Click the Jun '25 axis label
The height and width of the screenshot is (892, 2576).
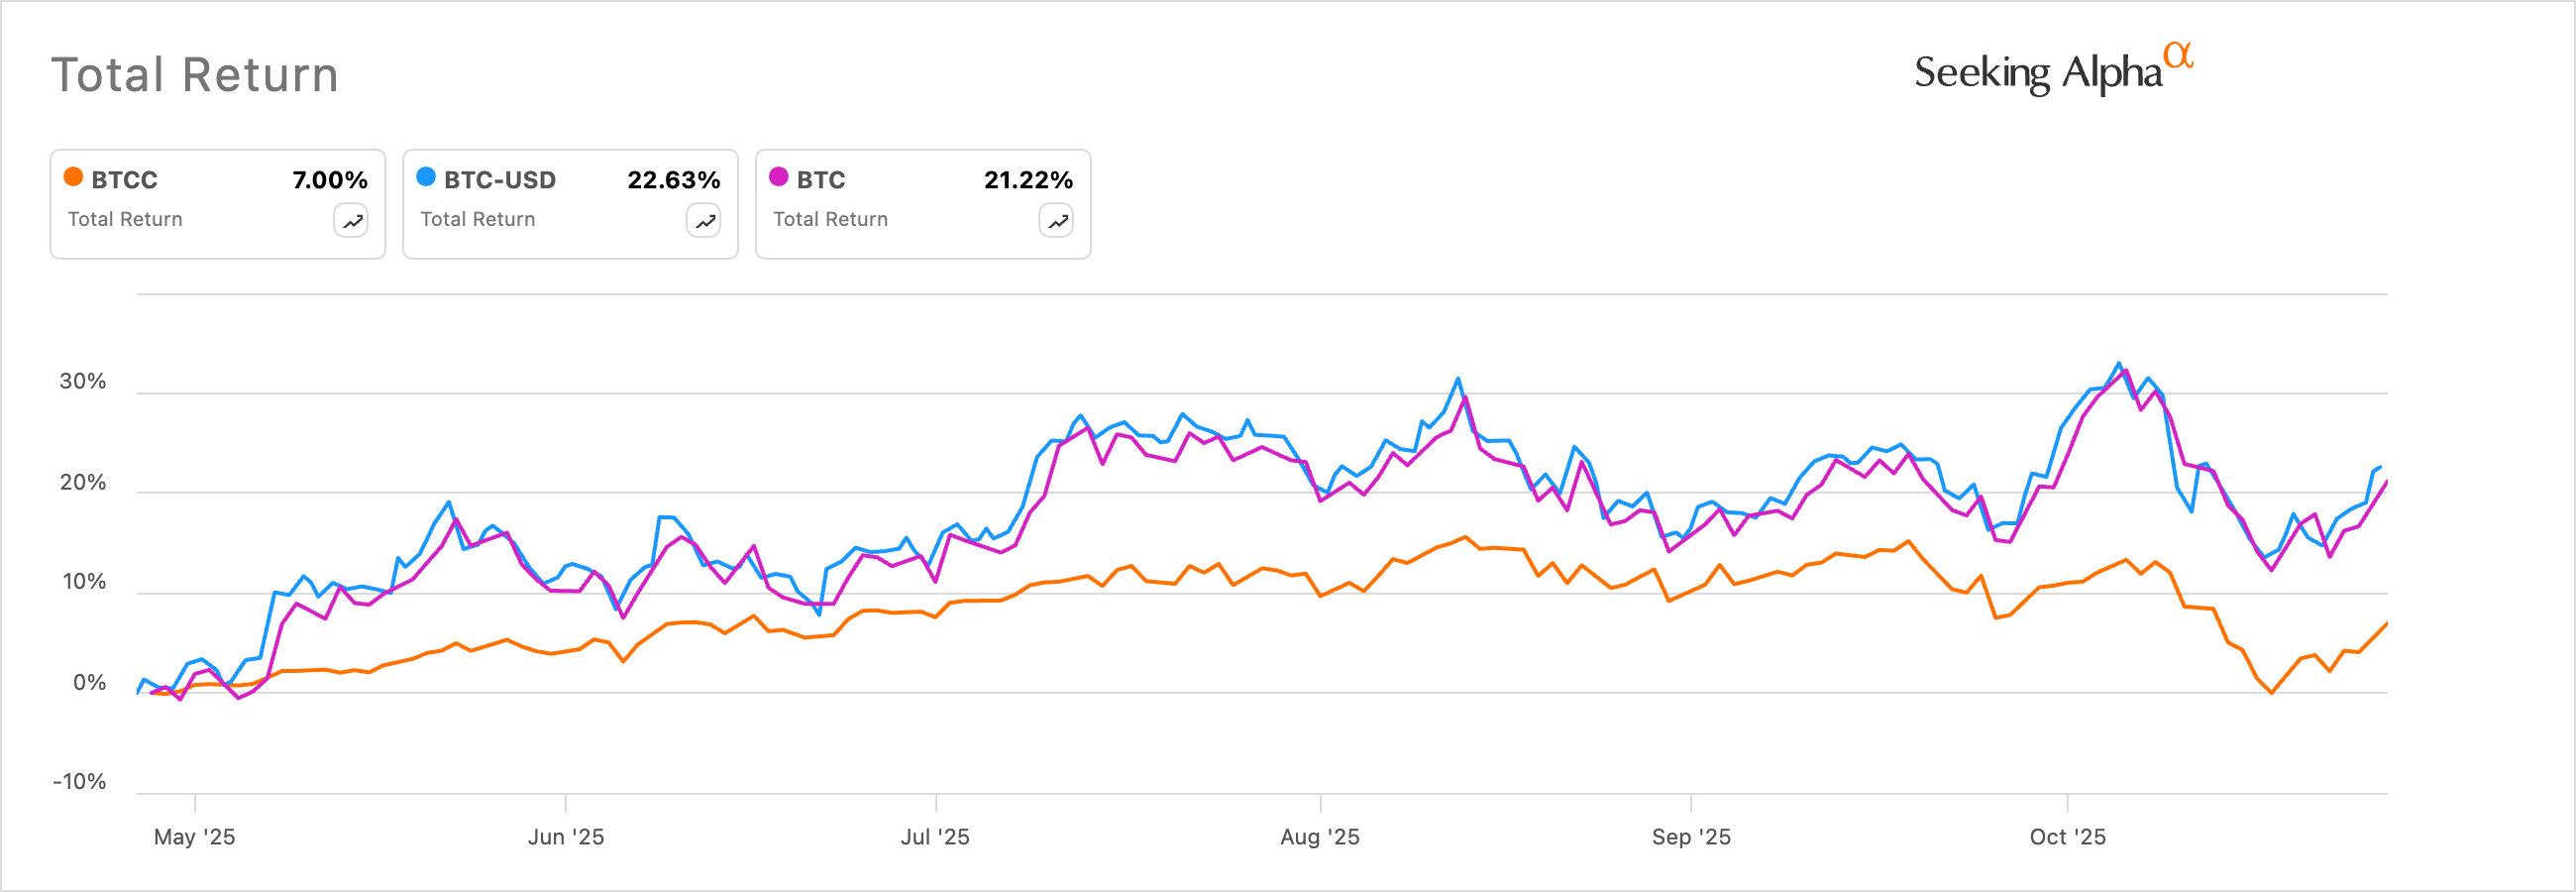[566, 837]
